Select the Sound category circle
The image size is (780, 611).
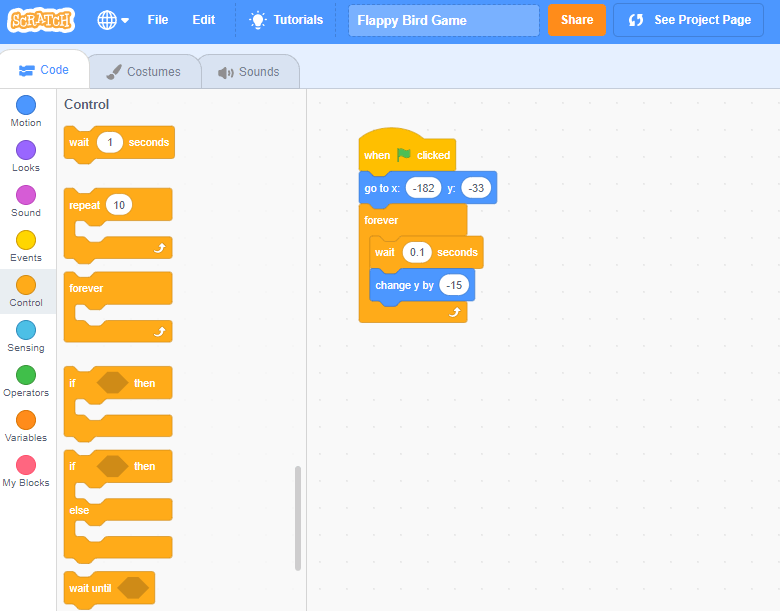click(x=26, y=195)
